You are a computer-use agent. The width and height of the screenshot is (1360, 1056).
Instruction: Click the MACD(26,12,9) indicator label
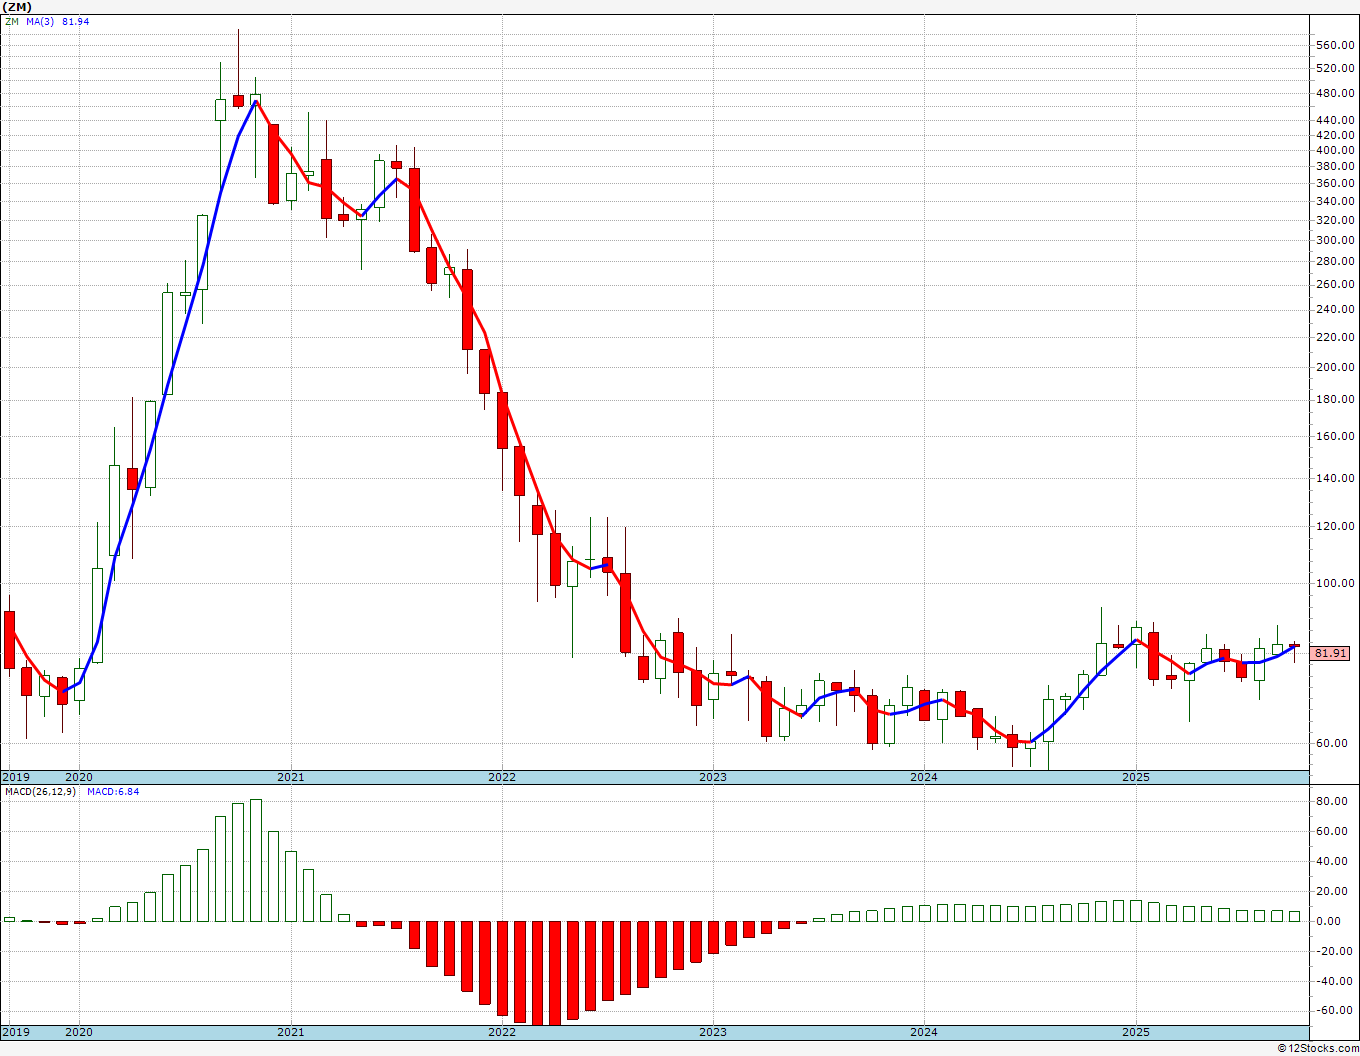click(40, 792)
